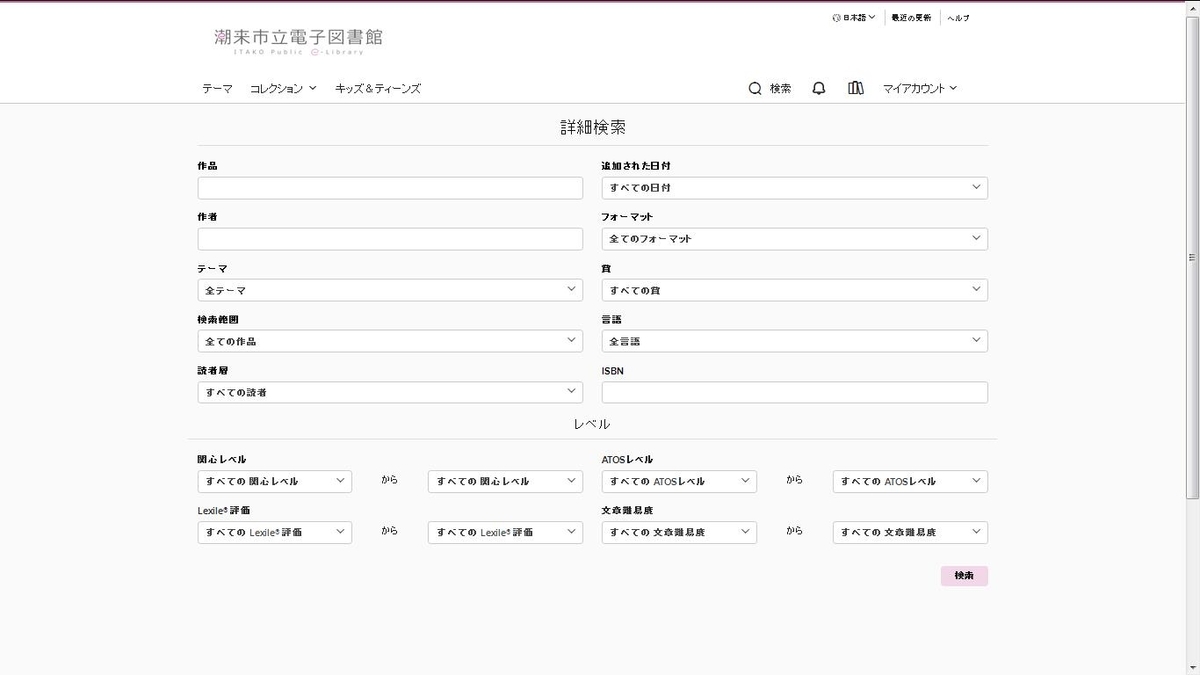Open the notifications bell icon

(819, 88)
